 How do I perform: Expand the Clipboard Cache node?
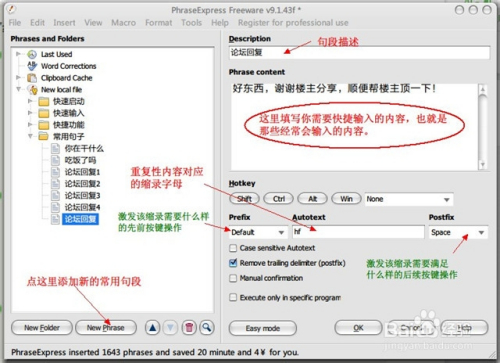[19, 78]
